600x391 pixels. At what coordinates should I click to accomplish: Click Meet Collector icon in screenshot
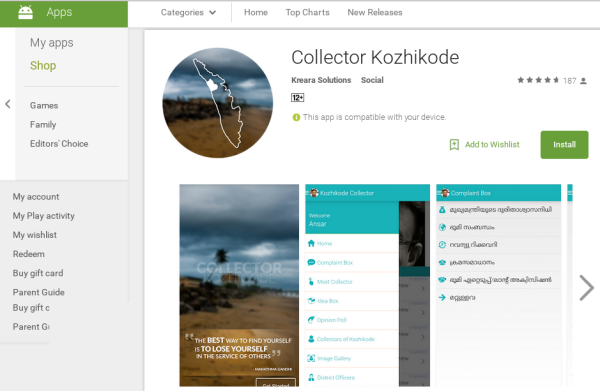311,282
